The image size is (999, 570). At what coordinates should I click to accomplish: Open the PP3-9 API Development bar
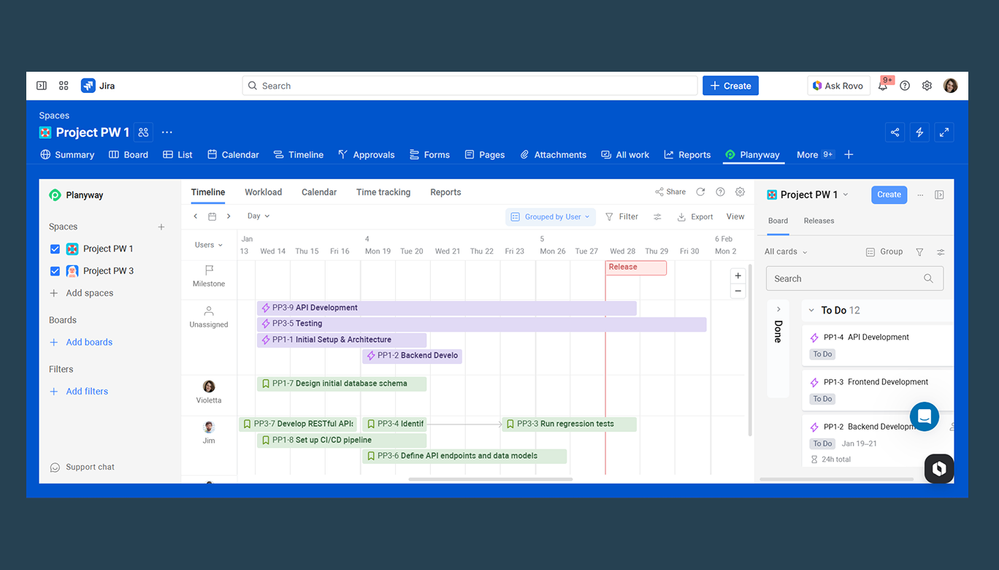click(x=447, y=308)
